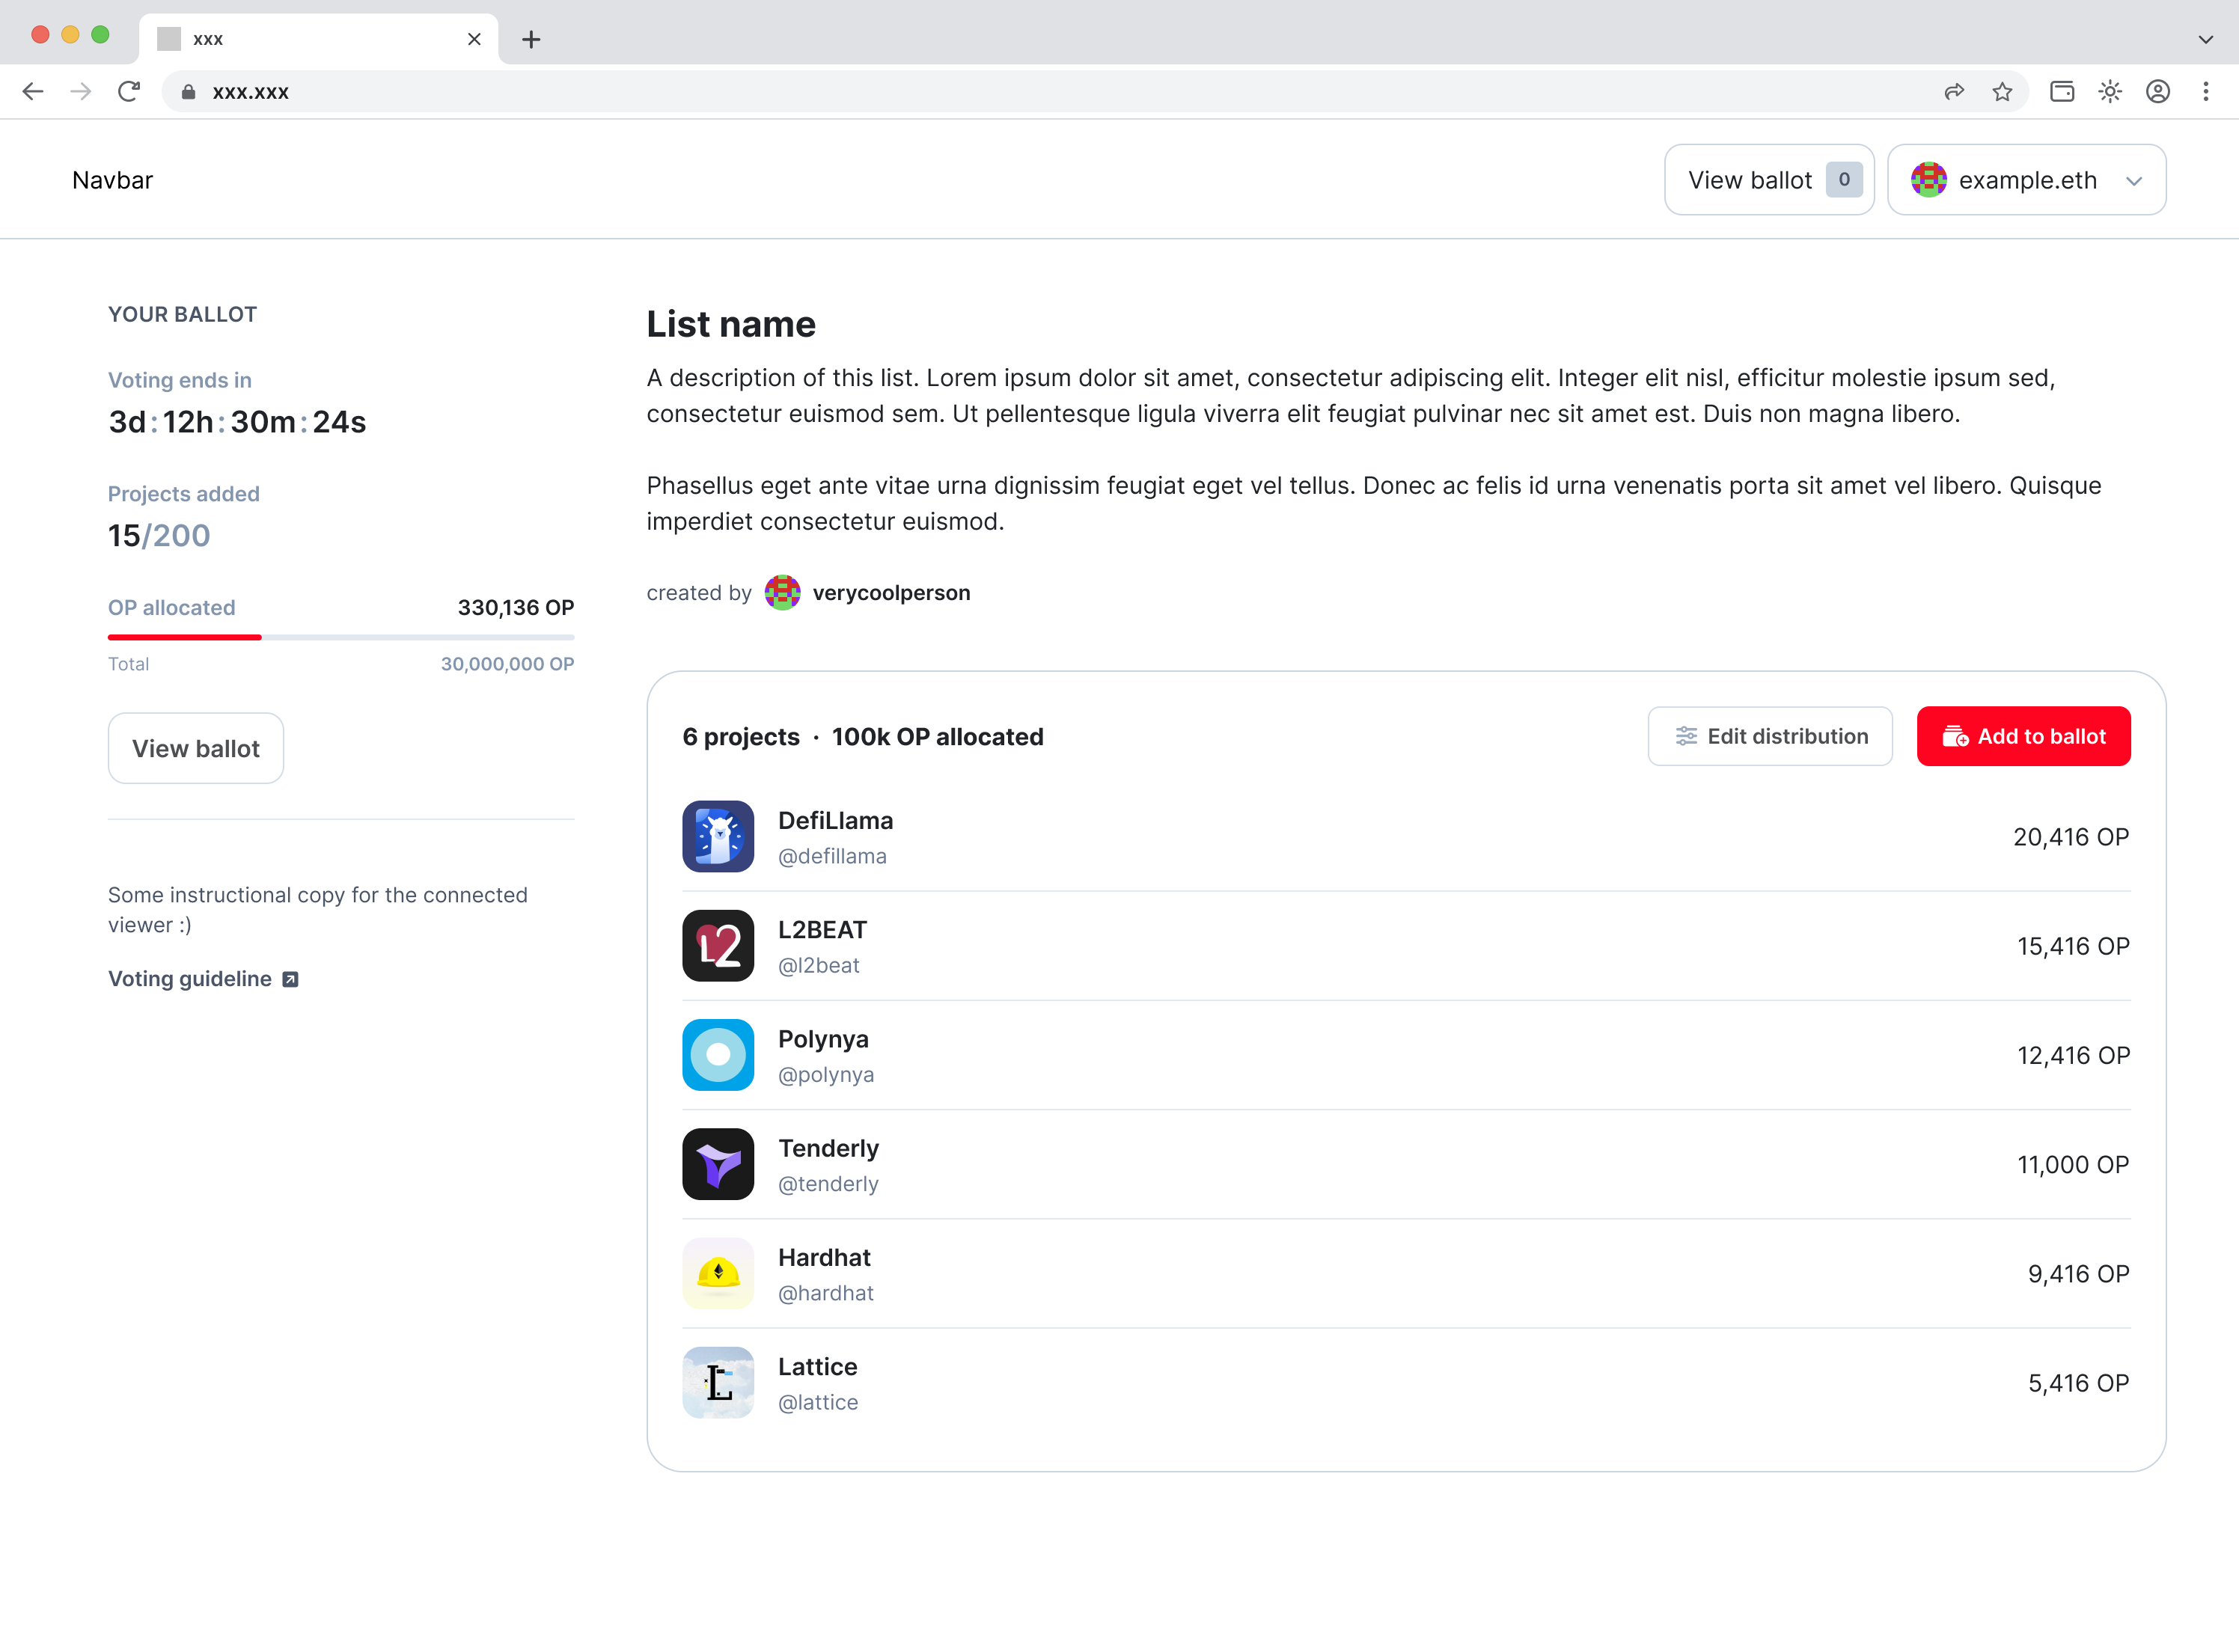The height and width of the screenshot is (1652, 2239).
Task: Click the OP allocated progress bar
Action: (340, 637)
